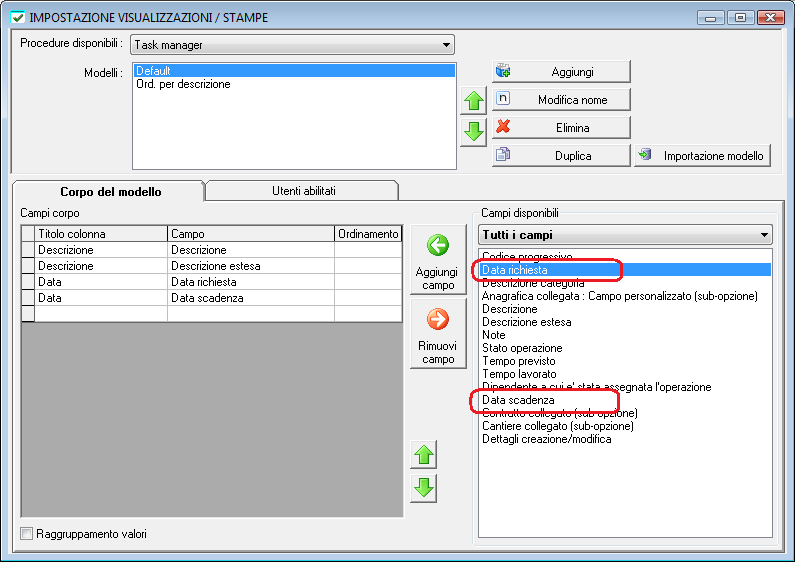This screenshot has width=795, height=562.
Task: Click Modifica nome button
Action: click(x=561, y=99)
